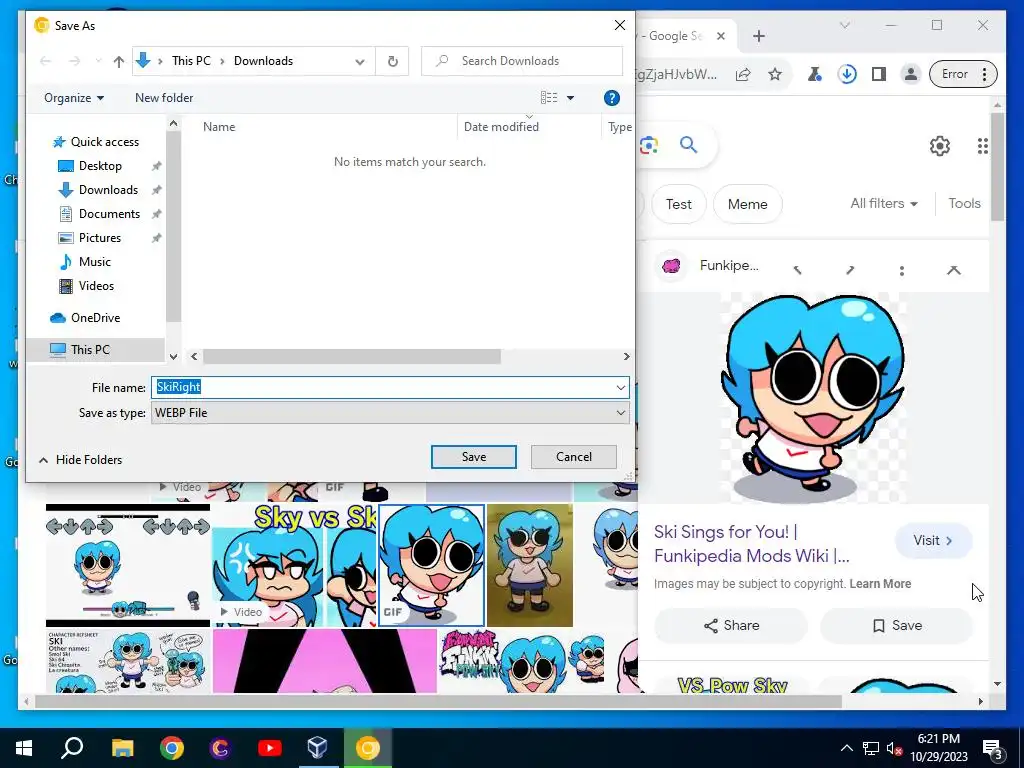Open Chrome profile avatar
The height and width of the screenshot is (768, 1024).
coord(910,74)
